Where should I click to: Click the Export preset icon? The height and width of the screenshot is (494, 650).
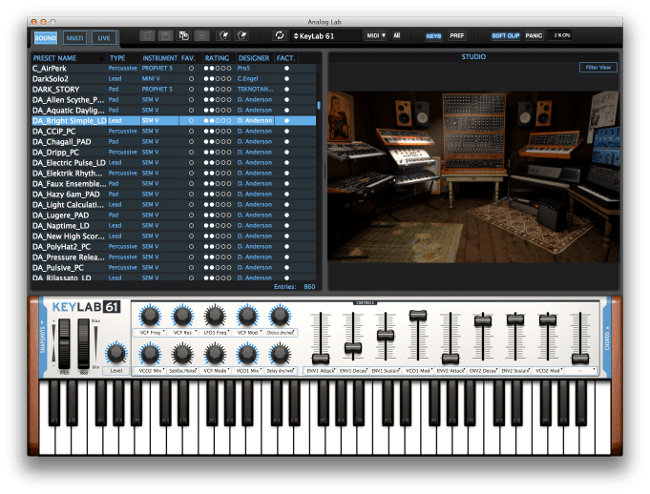(242, 36)
